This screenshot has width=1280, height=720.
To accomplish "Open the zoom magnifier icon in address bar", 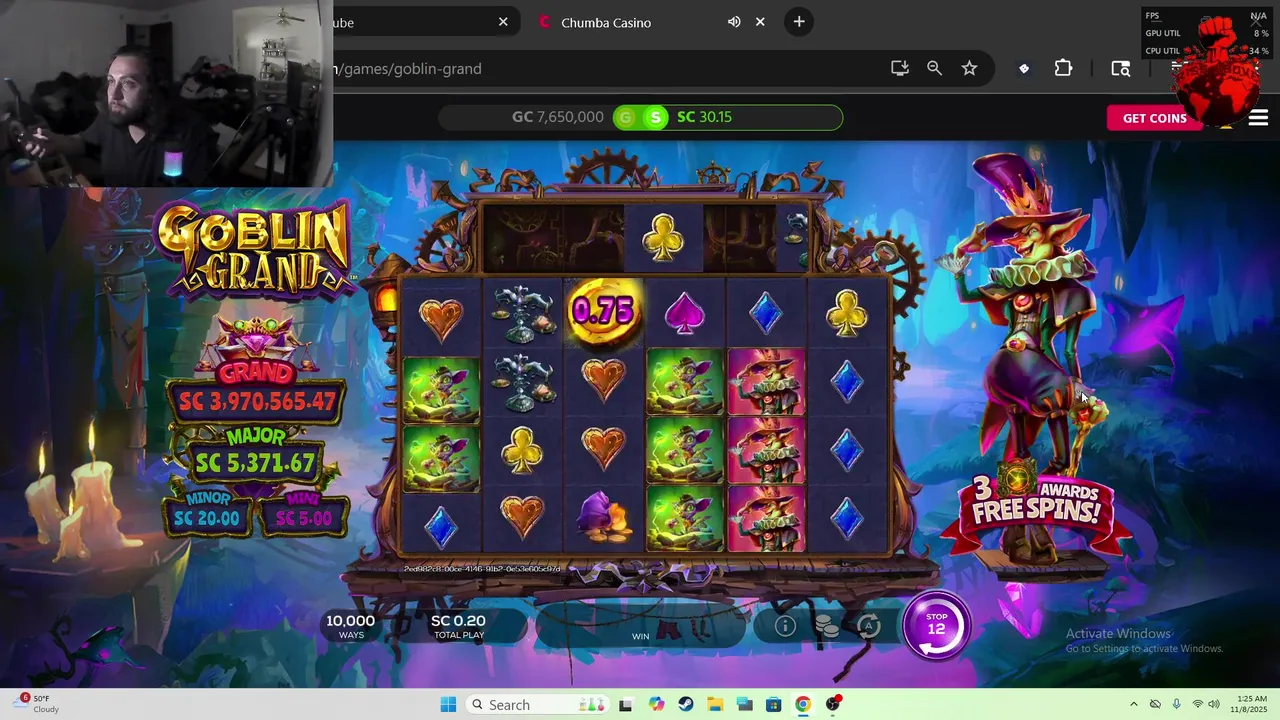I will [x=934, y=68].
